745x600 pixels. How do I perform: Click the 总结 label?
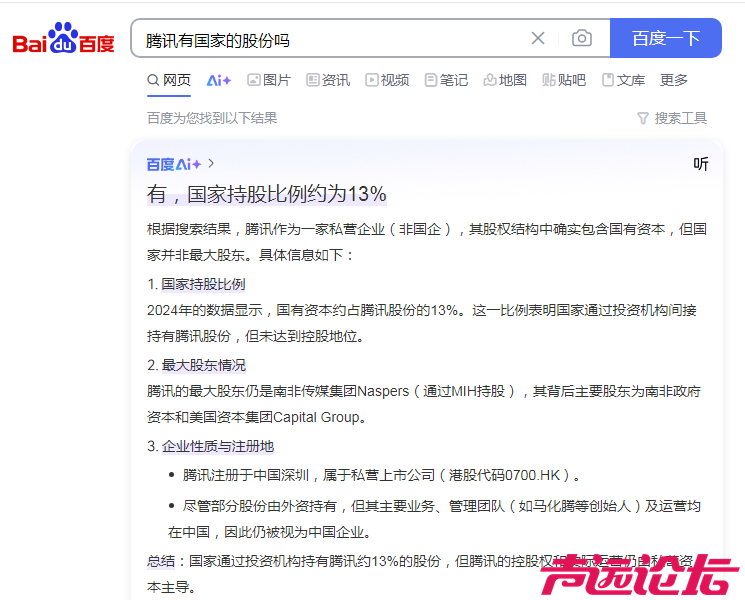(161, 561)
